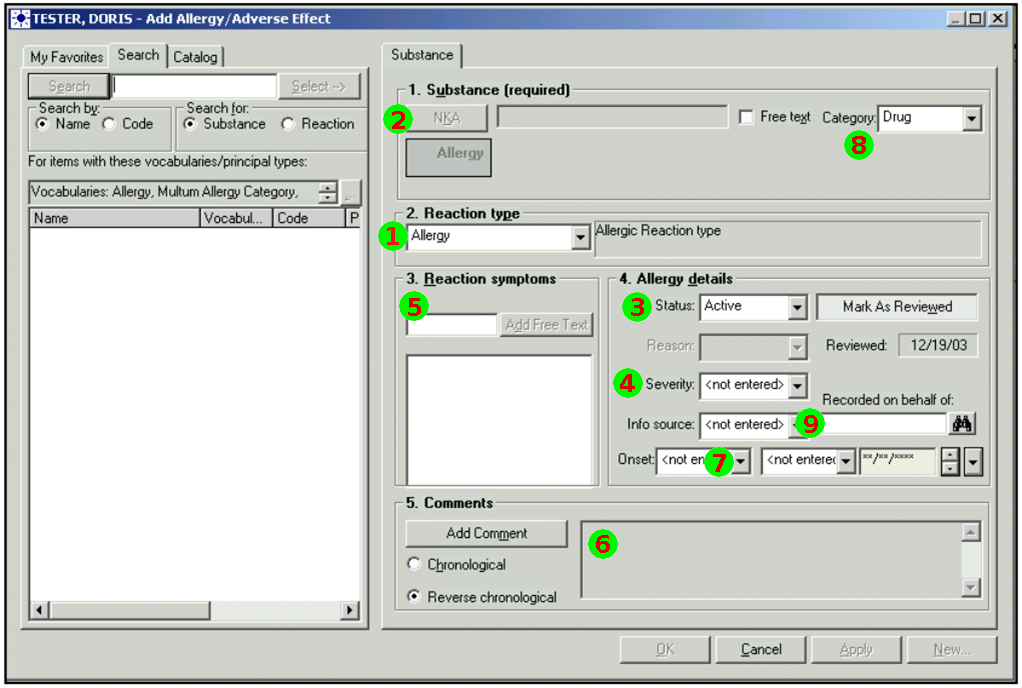Click the vocabularies ellipsis browse button
The image size is (1022, 688).
click(351, 192)
